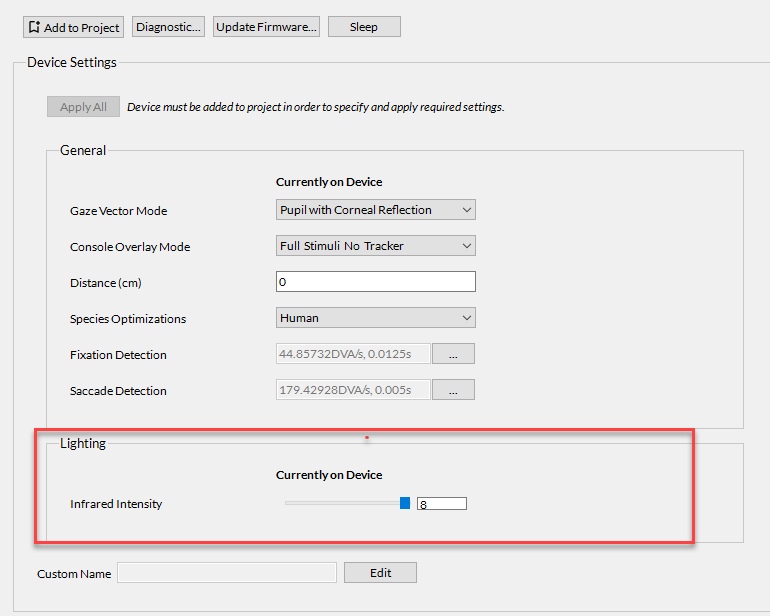Open Fixation Detection settings via ellipsis button

click(x=453, y=354)
